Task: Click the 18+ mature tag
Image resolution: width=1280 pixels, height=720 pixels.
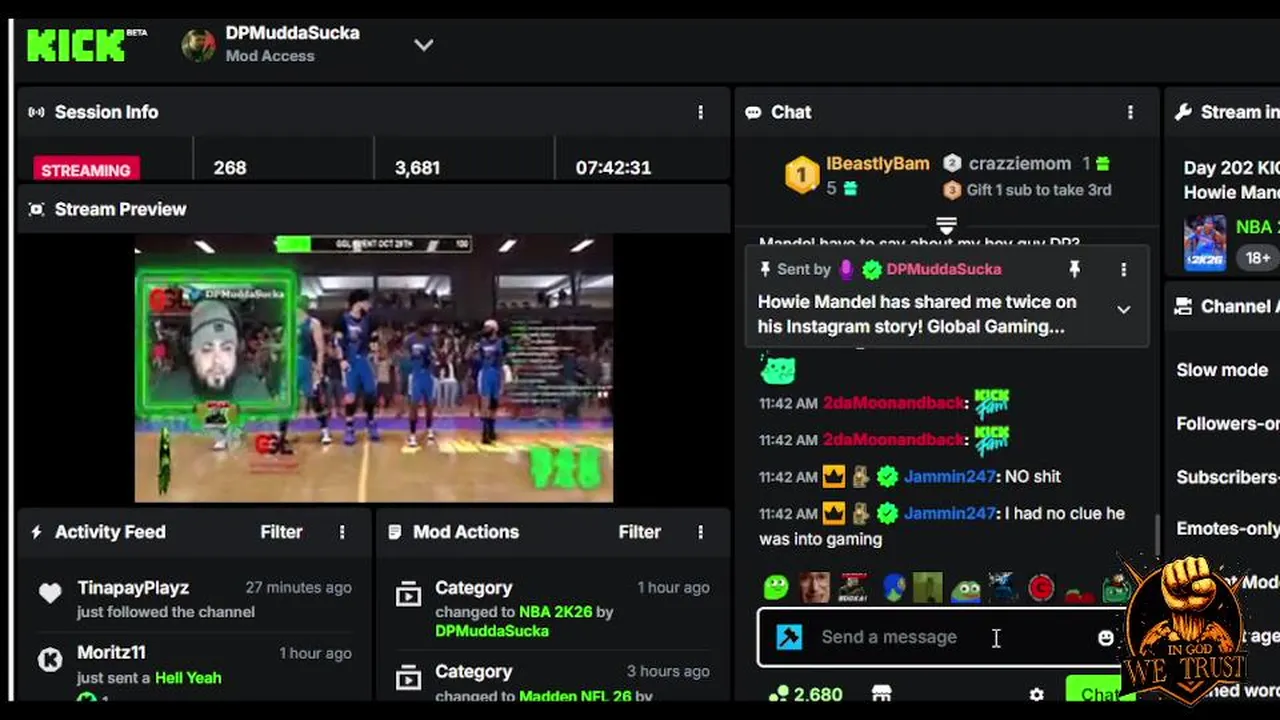Action: click(1257, 257)
